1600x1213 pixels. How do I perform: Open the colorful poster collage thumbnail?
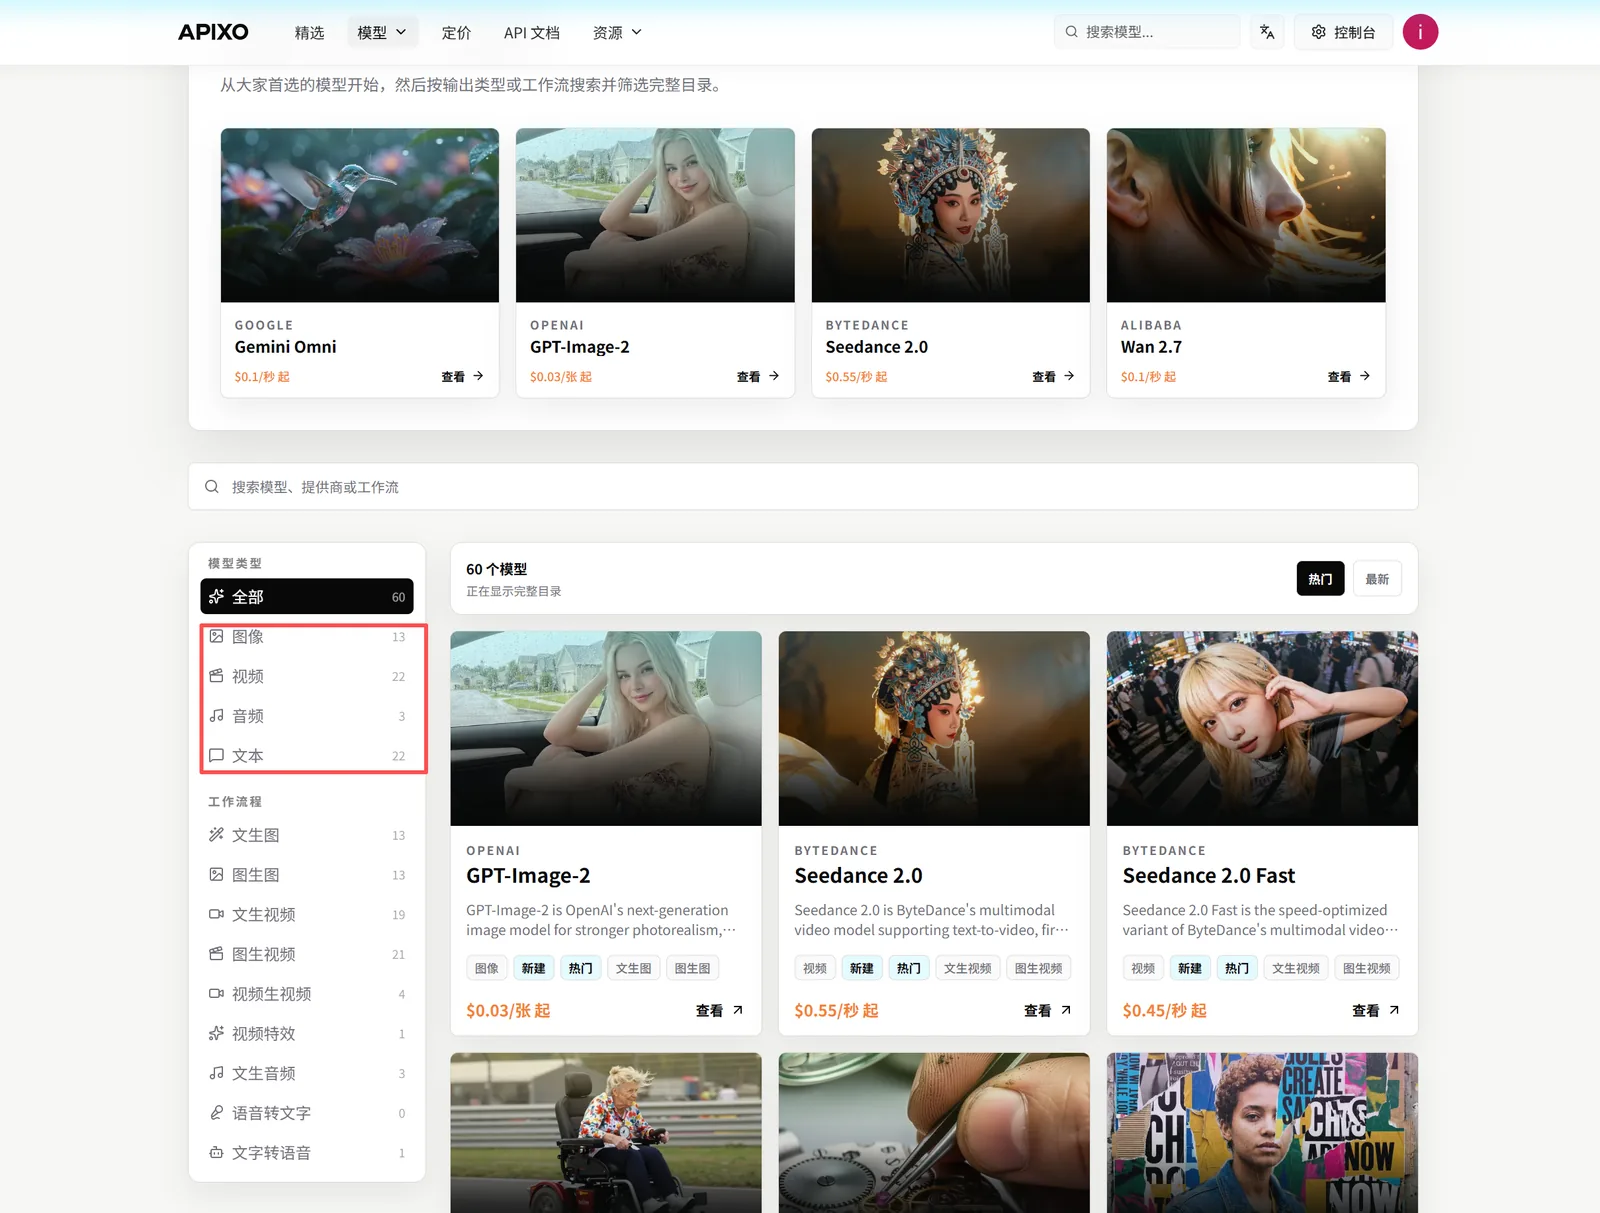[x=1262, y=1133]
